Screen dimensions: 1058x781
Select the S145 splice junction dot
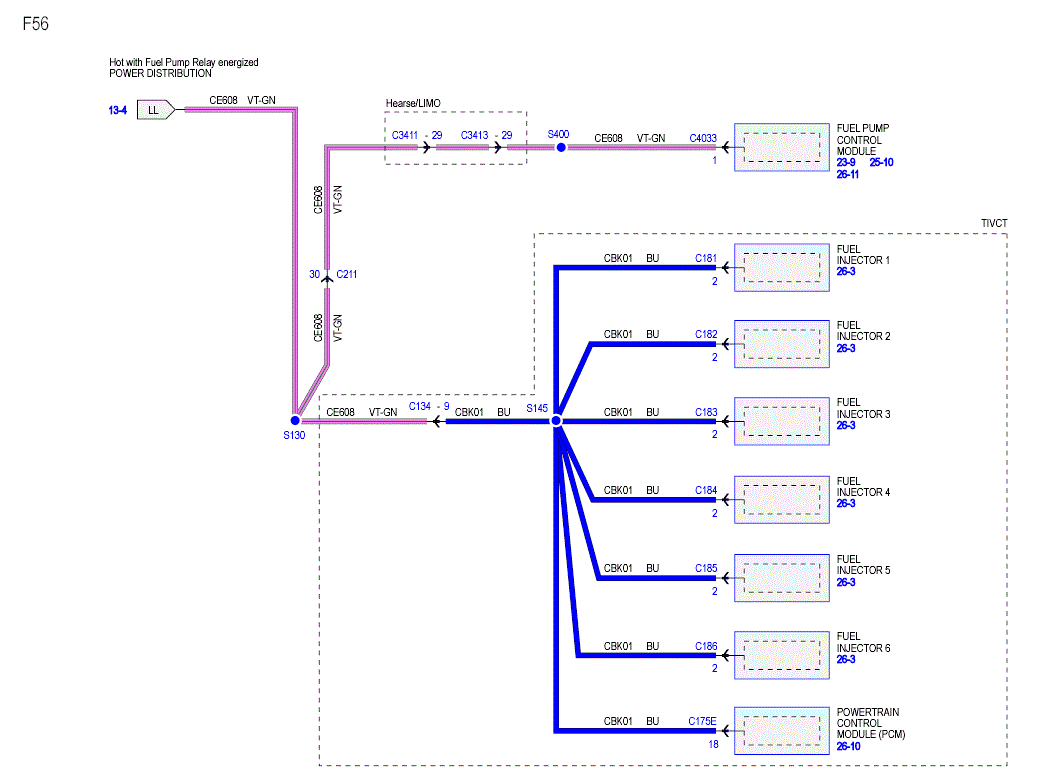[x=556, y=421]
